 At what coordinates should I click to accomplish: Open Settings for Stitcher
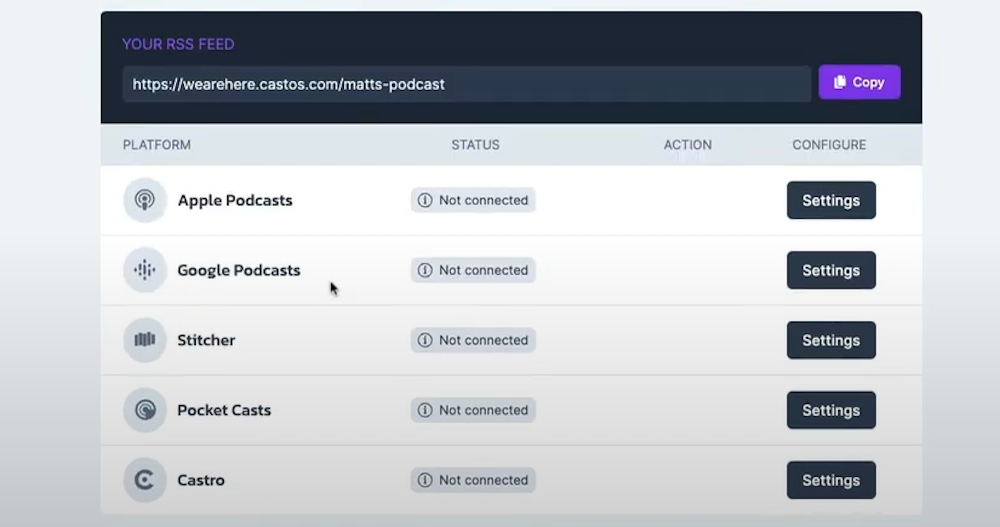click(x=831, y=340)
